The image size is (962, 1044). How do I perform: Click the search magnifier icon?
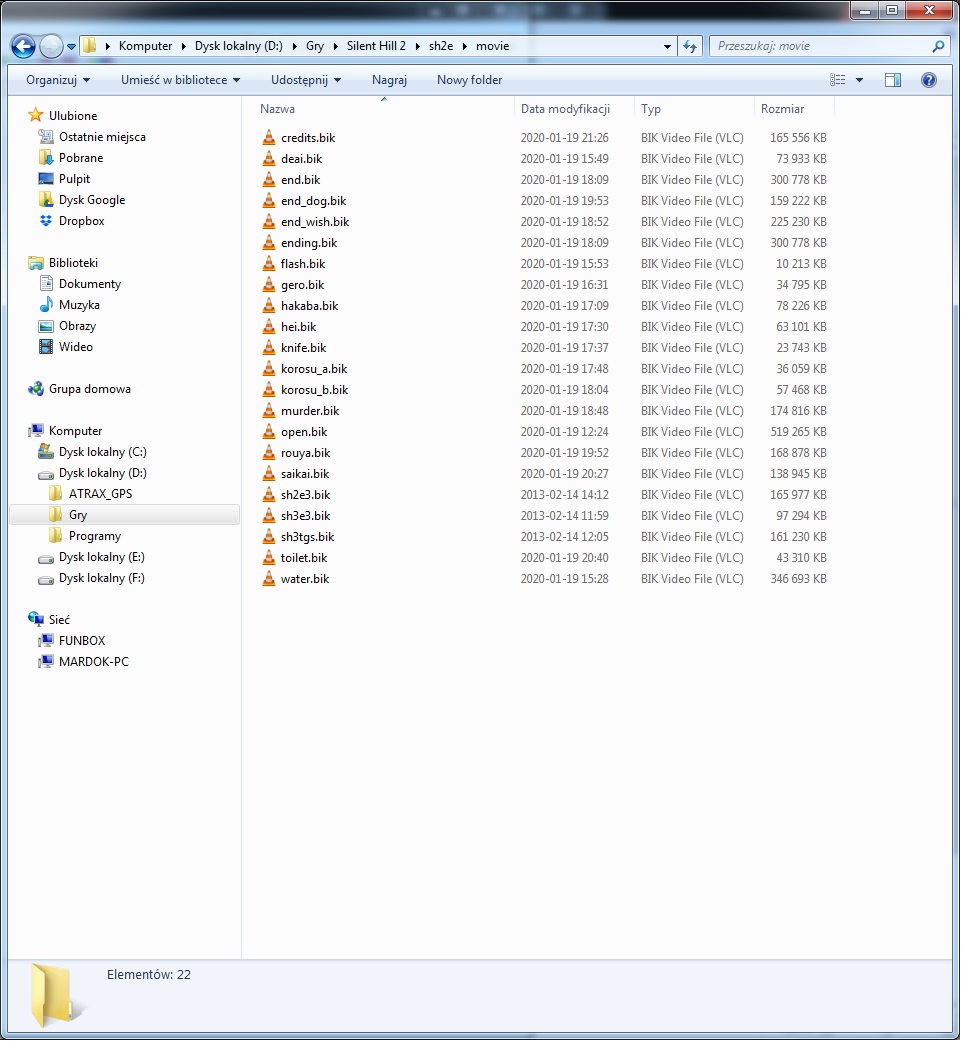(x=939, y=46)
